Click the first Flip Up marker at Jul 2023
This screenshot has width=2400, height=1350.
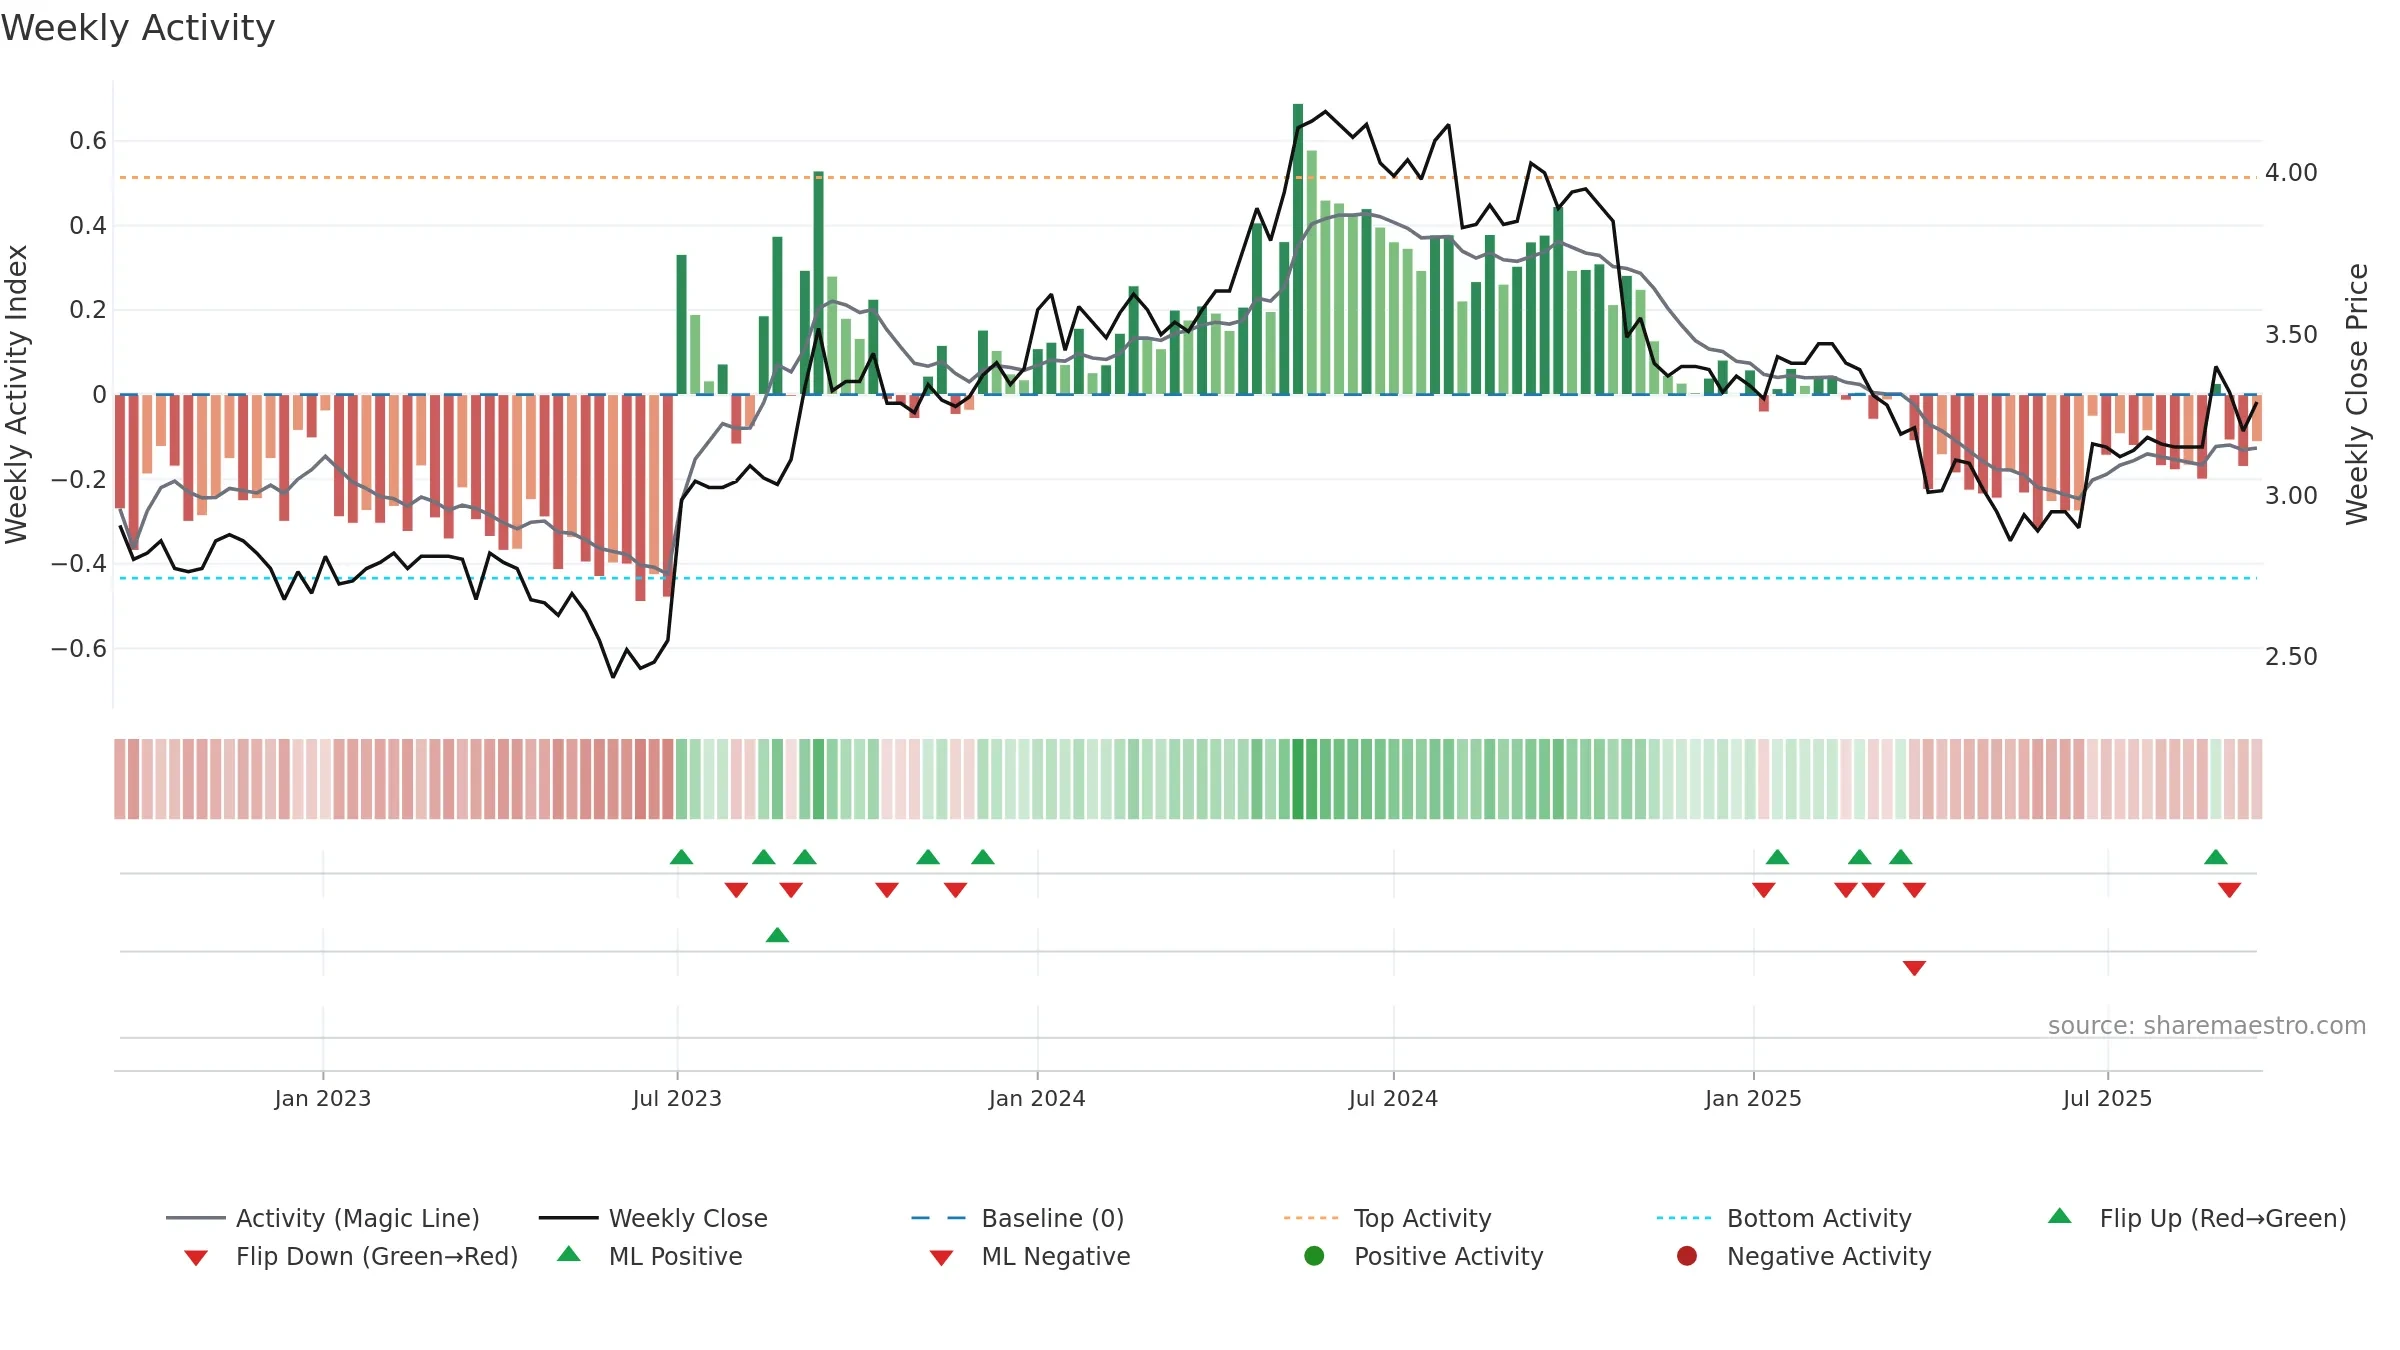(x=681, y=857)
